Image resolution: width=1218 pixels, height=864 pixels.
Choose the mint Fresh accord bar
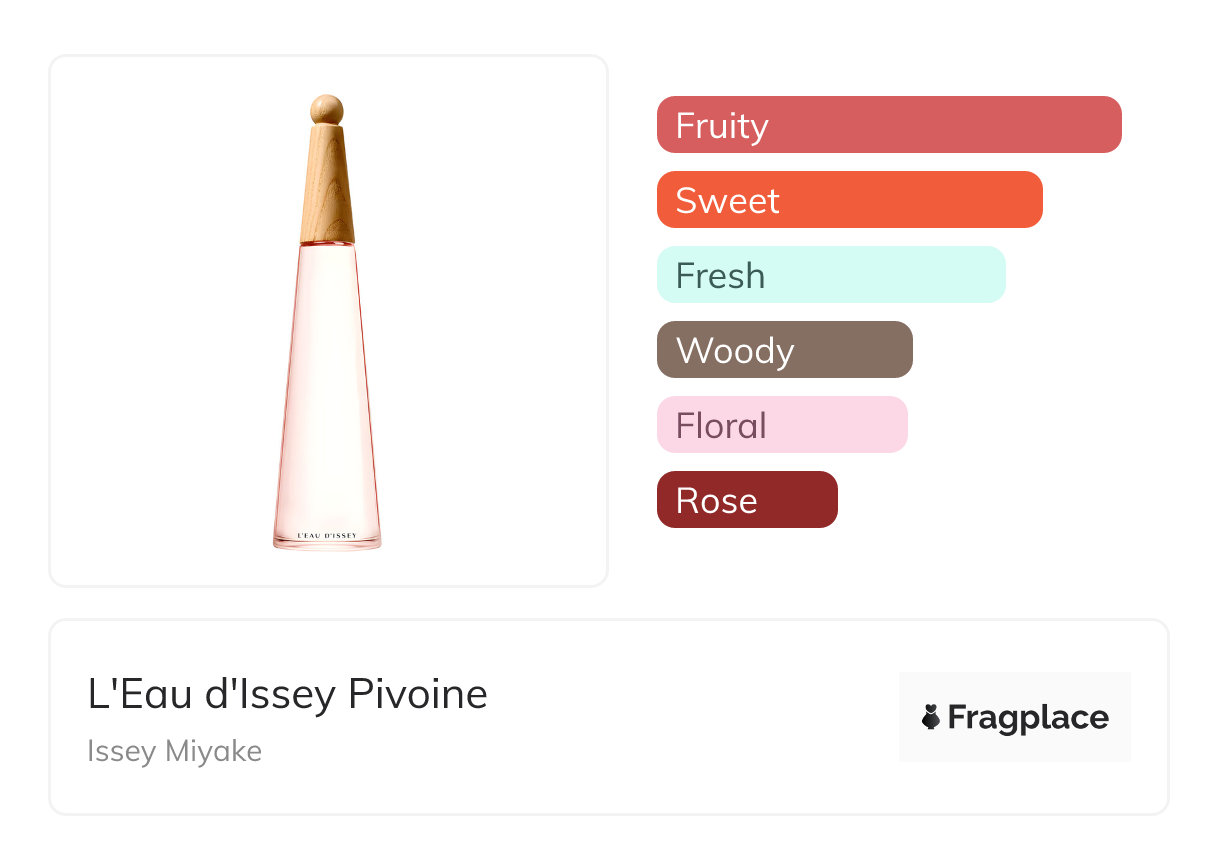(x=831, y=275)
